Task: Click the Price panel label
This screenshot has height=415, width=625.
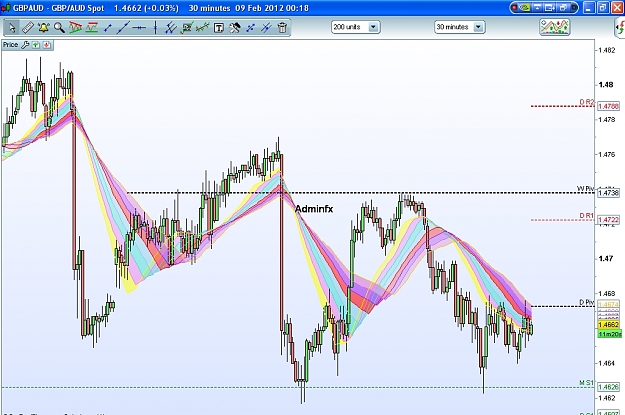Action: (x=10, y=45)
